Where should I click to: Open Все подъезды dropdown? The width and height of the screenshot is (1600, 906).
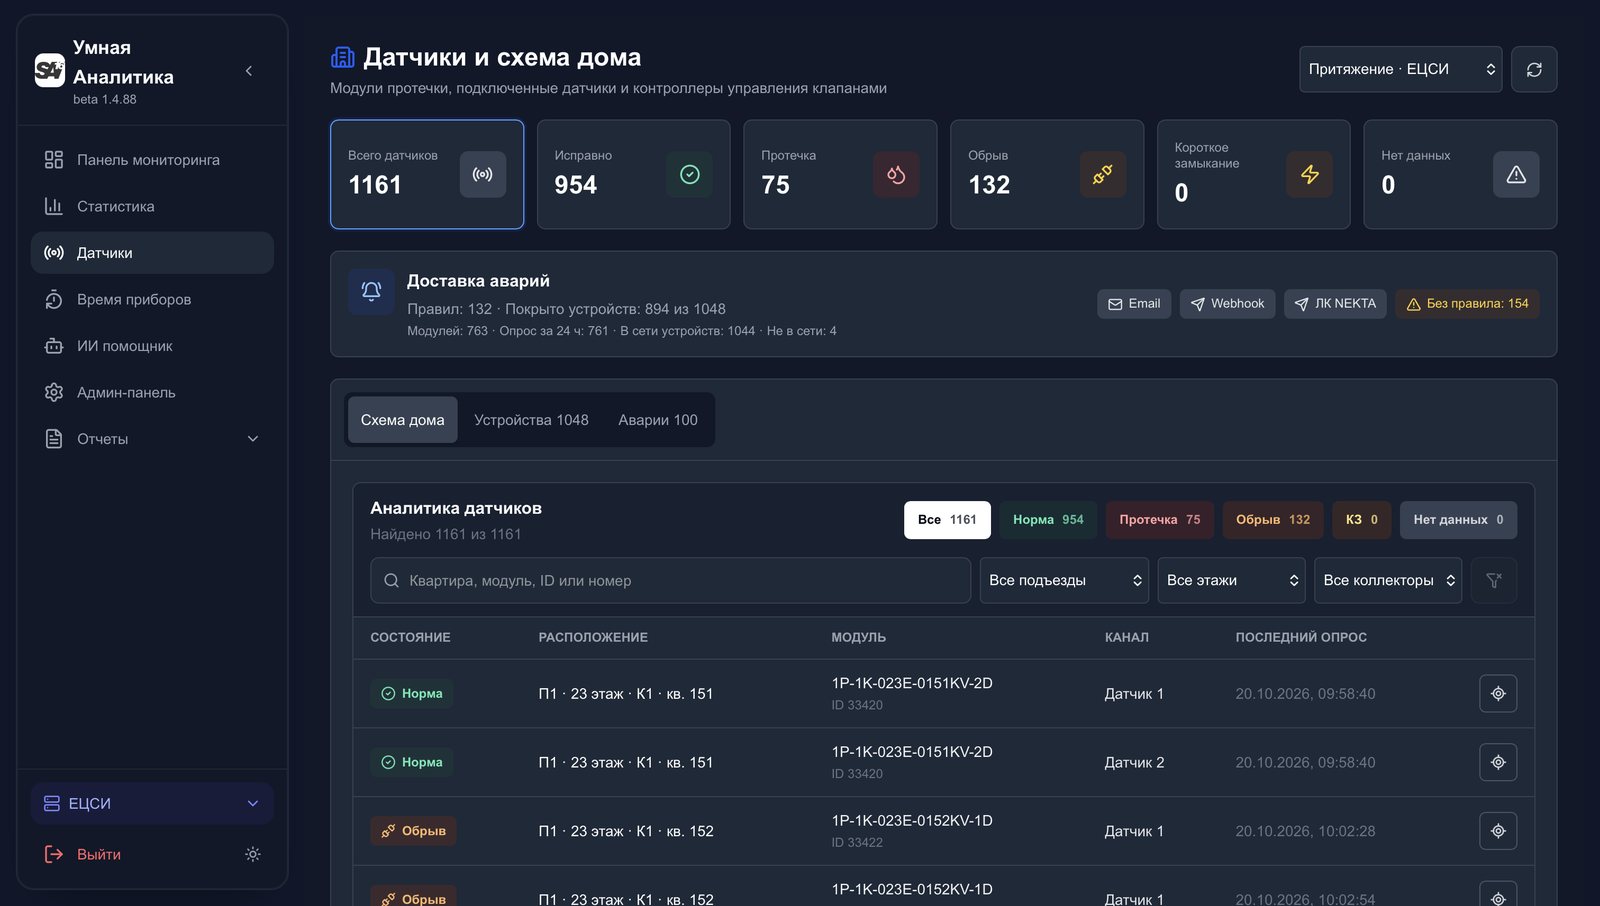point(1064,580)
